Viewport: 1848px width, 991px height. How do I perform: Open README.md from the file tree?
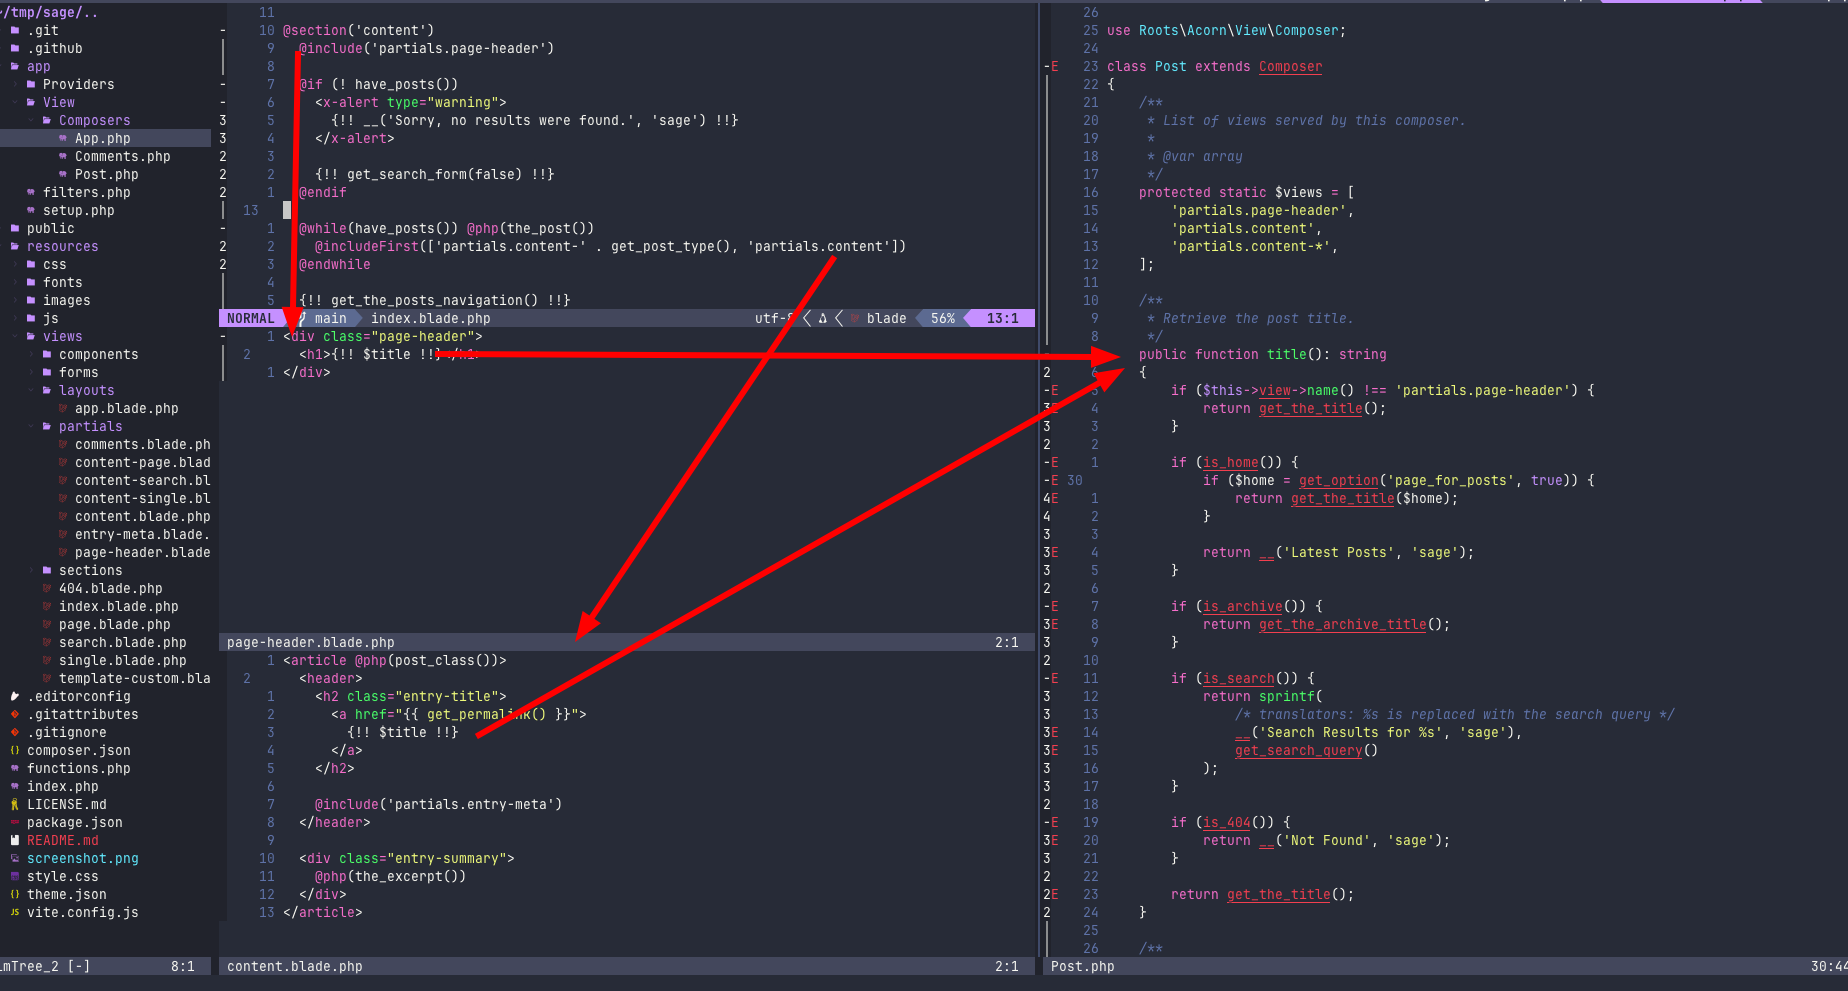pyautogui.click(x=62, y=841)
